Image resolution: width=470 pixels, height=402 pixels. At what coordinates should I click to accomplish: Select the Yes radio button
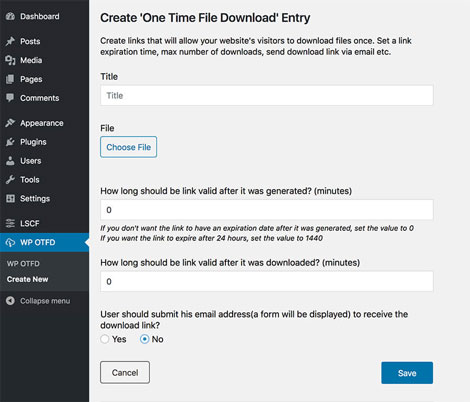105,339
